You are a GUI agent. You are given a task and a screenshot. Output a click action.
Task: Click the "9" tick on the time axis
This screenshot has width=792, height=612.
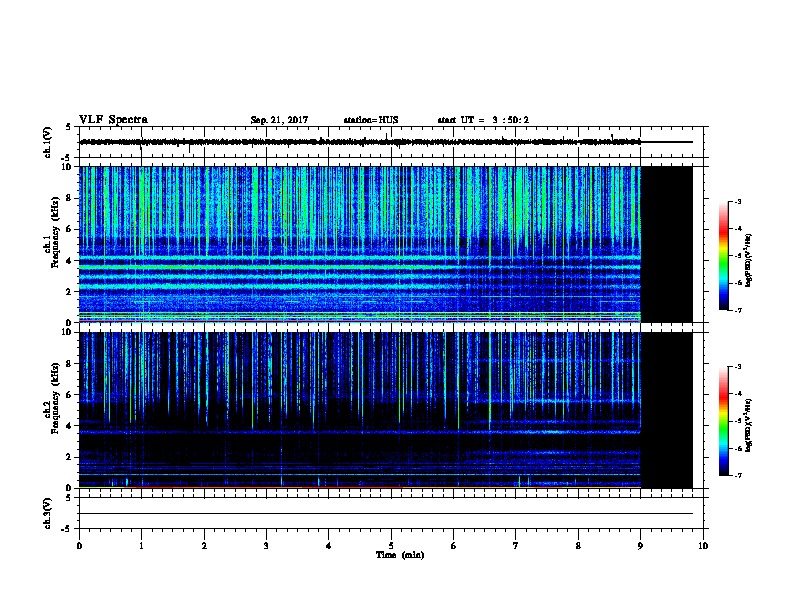[x=640, y=546]
